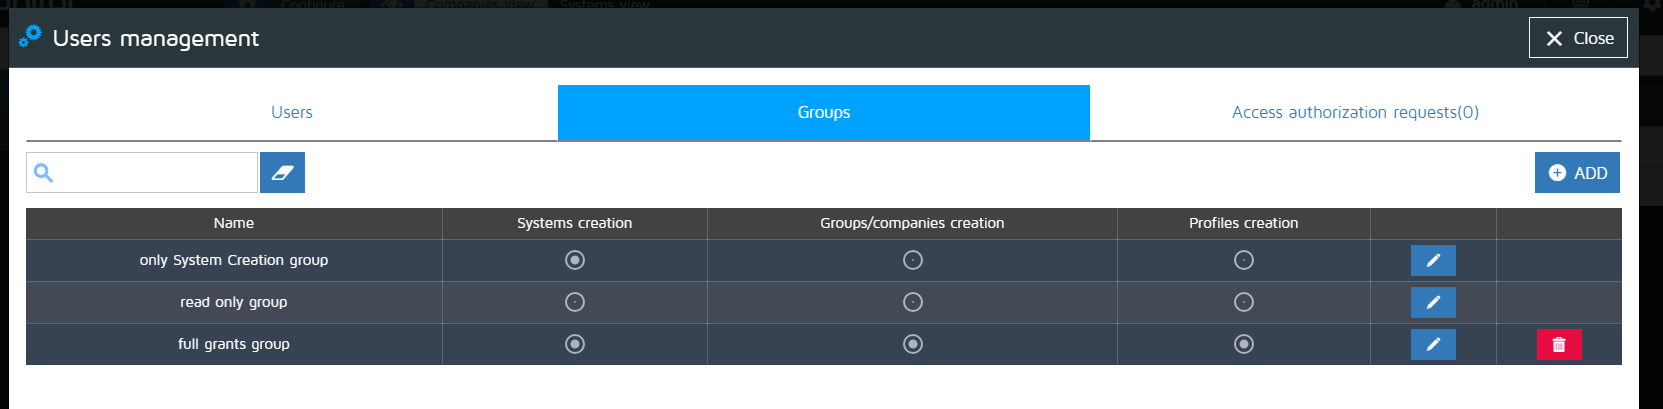Toggle Profiles creation for read only group

point(1244,302)
